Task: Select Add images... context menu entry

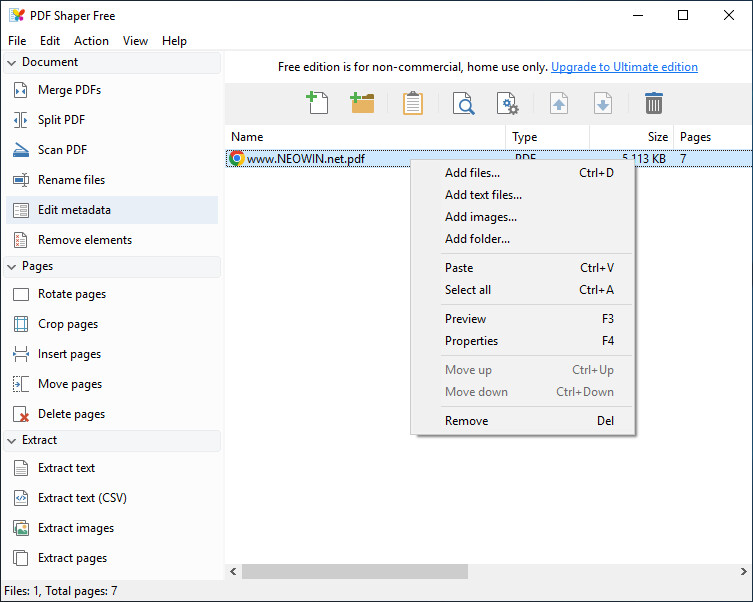Action: (x=522, y=217)
